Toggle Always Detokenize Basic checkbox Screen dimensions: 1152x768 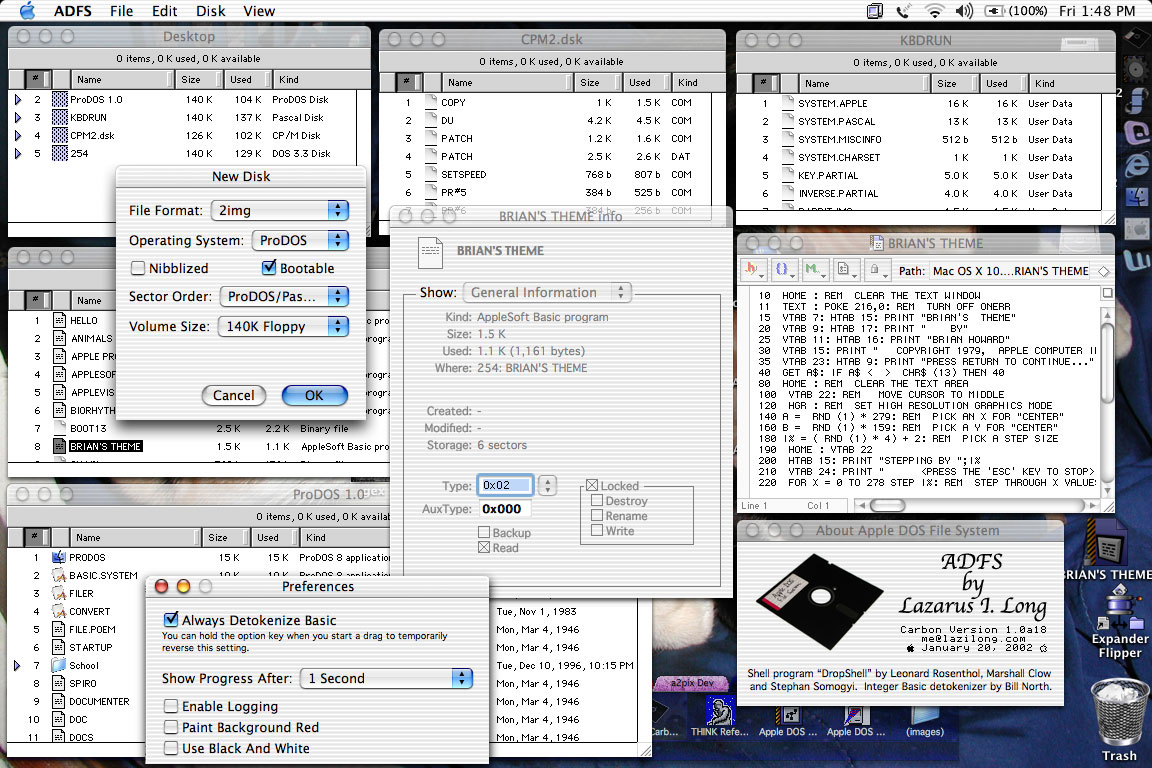click(x=171, y=620)
